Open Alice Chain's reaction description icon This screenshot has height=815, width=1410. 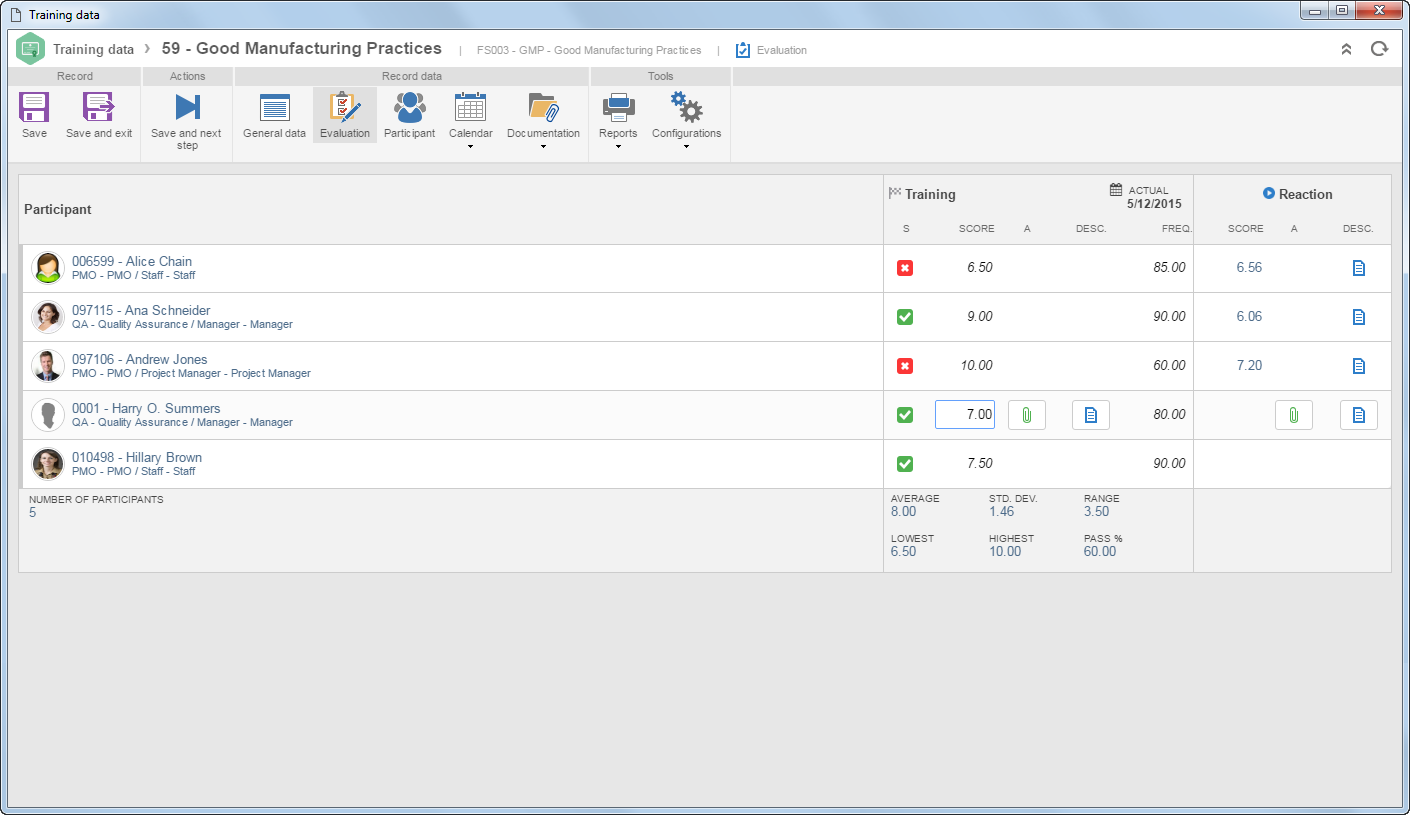coord(1359,268)
